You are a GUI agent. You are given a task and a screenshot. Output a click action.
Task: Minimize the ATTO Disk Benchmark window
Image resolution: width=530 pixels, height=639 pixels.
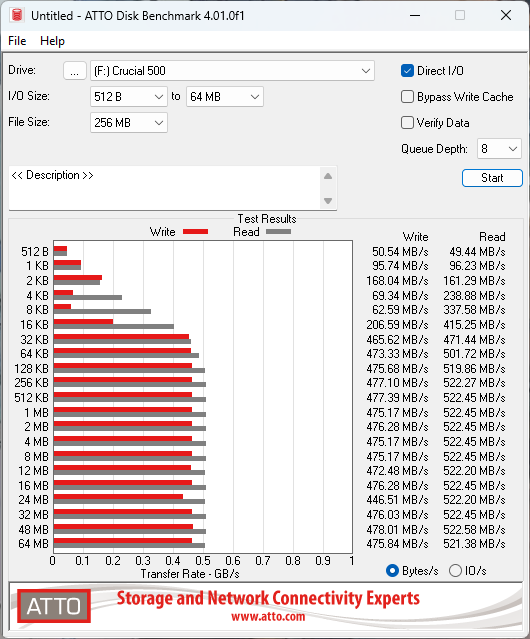pyautogui.click(x=415, y=15)
